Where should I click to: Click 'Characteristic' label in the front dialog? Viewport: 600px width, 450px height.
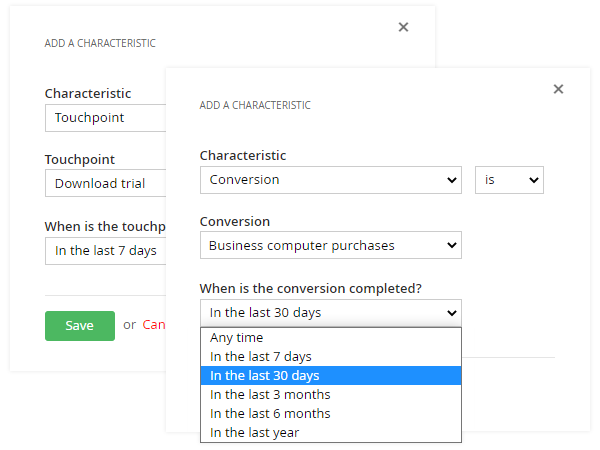click(x=243, y=156)
